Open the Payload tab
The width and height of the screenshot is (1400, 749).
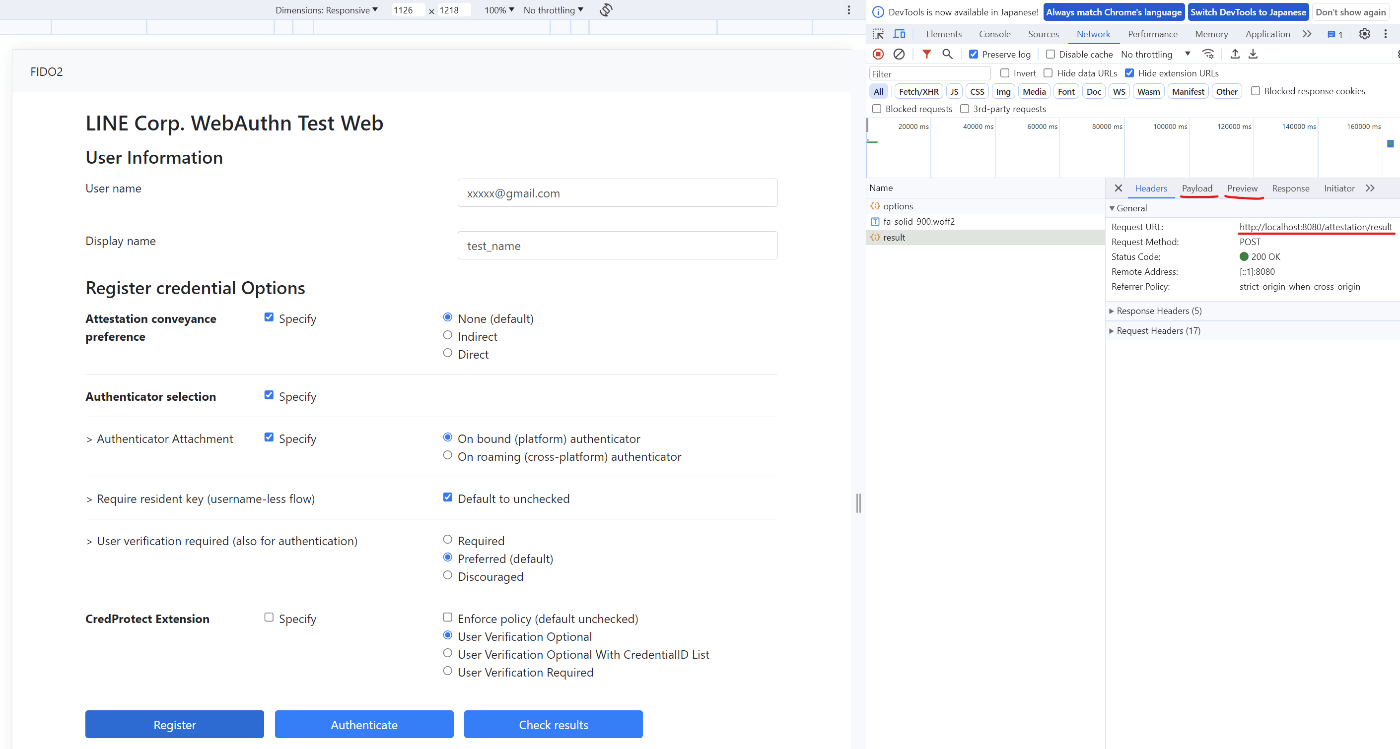tap(1197, 188)
